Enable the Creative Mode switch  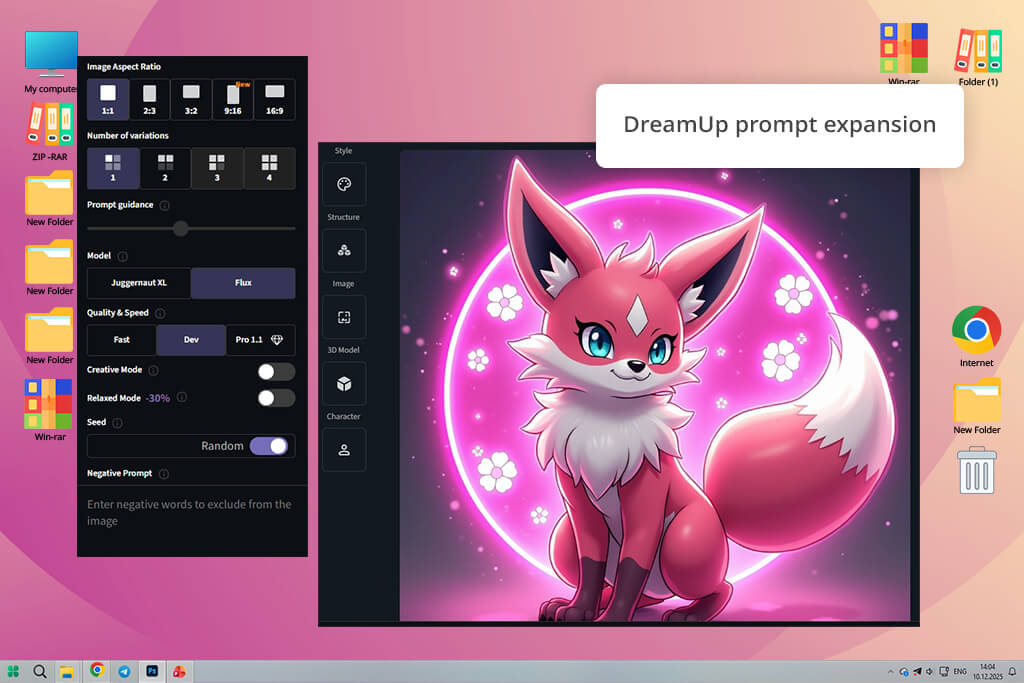pos(276,372)
